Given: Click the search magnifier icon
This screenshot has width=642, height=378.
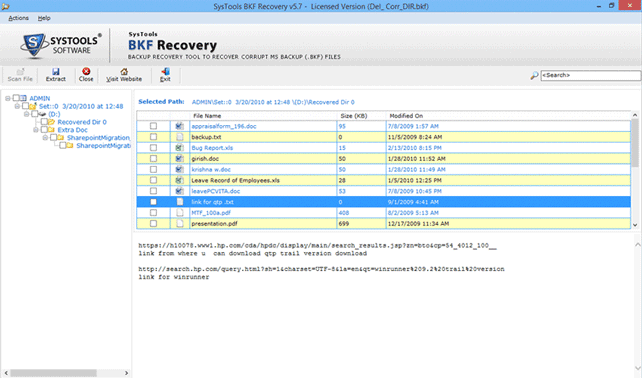Looking at the screenshot, I should (534, 75).
